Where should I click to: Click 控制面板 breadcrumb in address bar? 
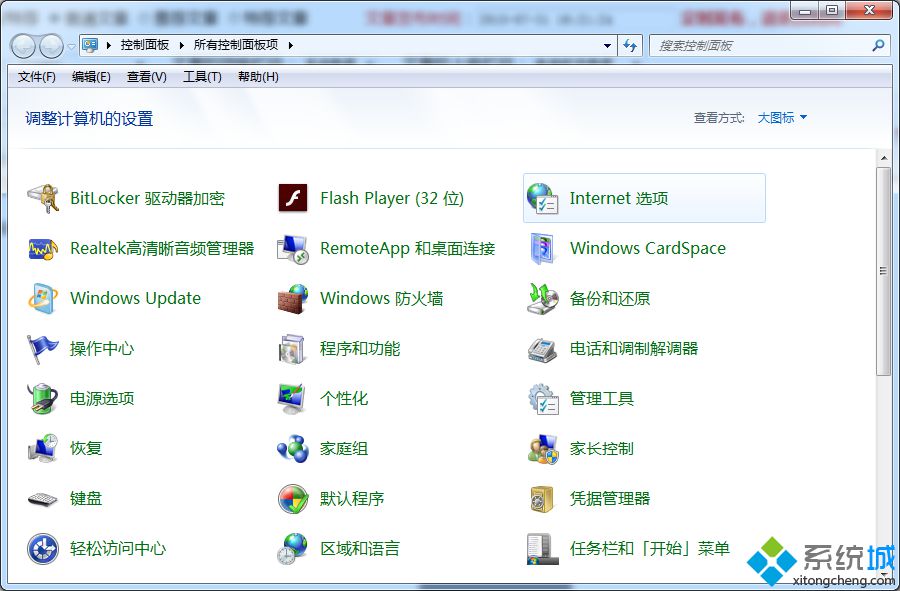coord(145,45)
